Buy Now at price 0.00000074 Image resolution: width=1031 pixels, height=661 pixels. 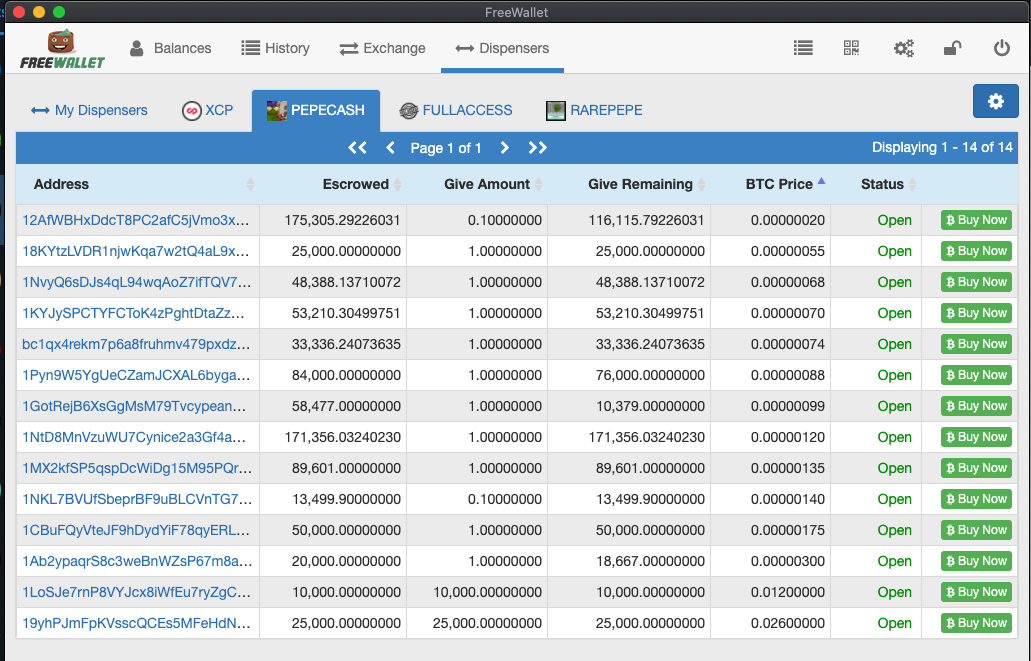(x=976, y=344)
